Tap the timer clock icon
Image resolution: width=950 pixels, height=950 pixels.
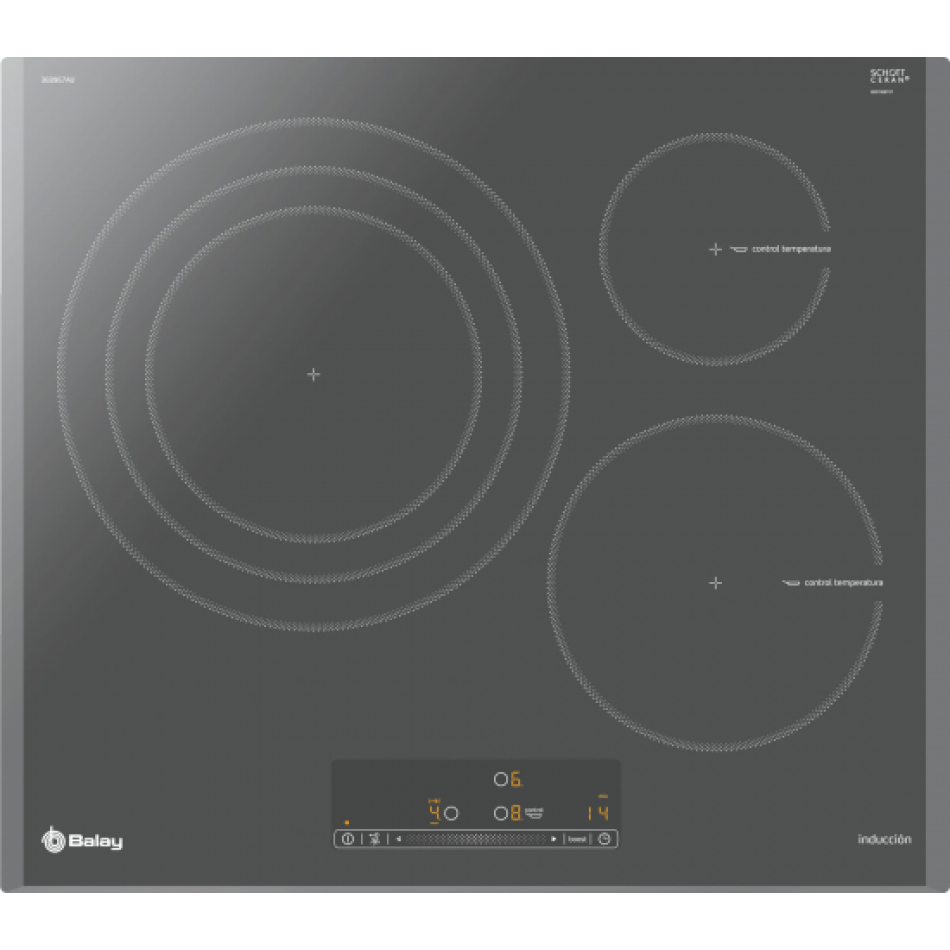coord(605,839)
